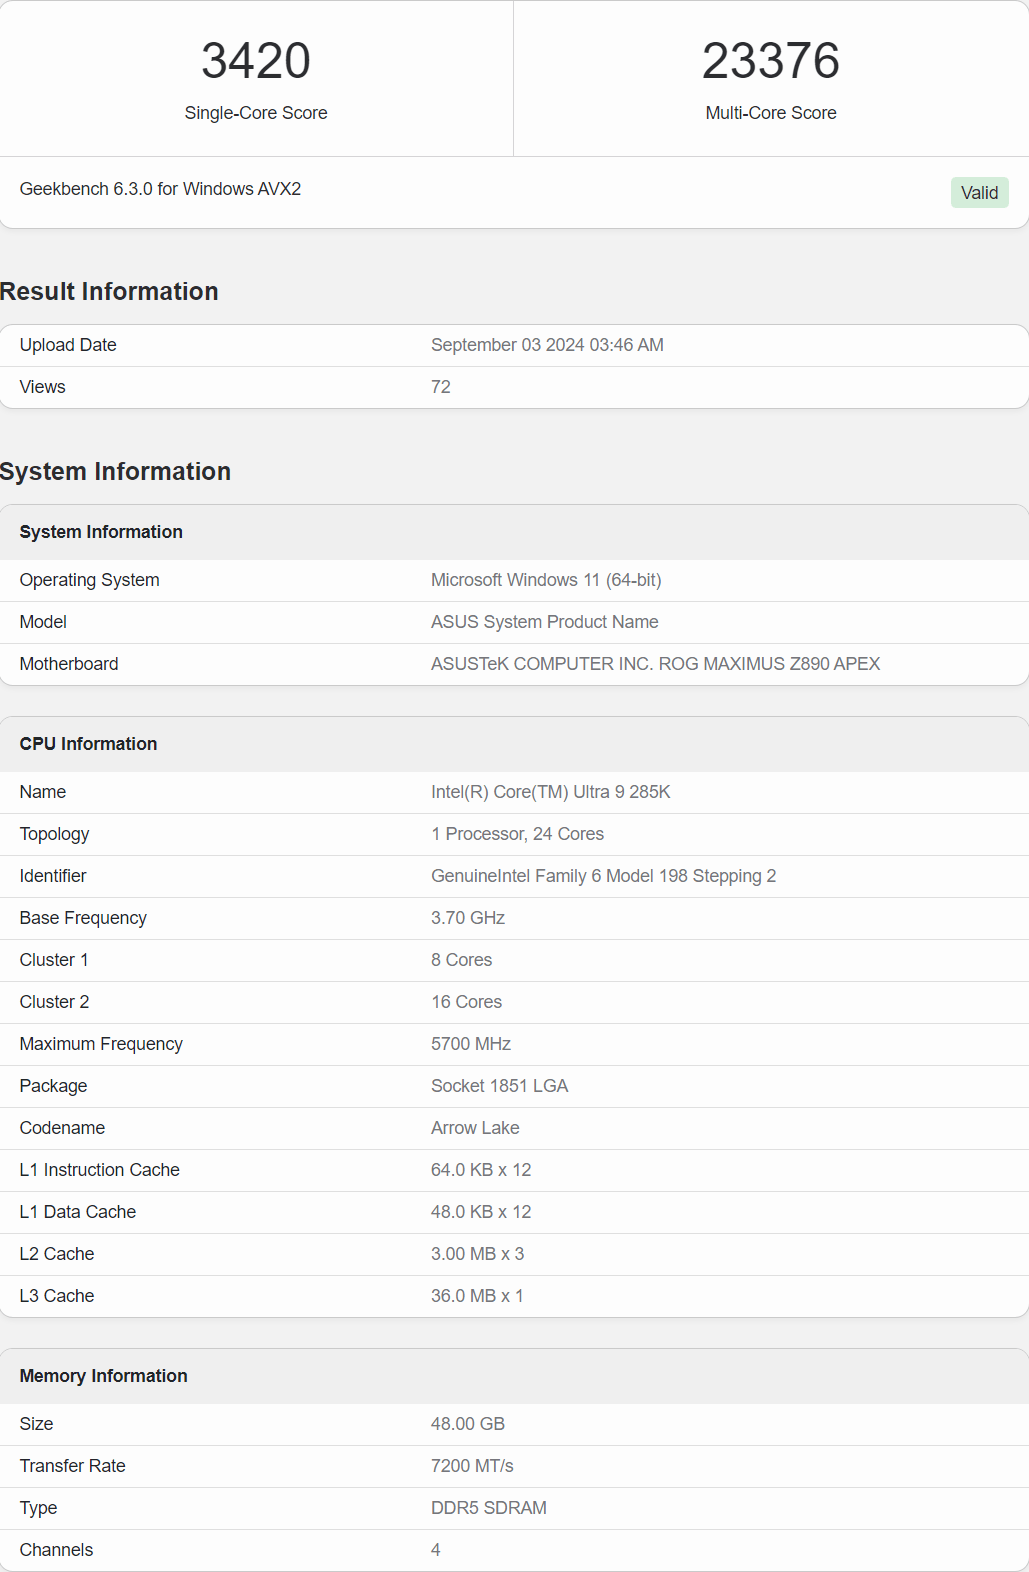Click the Geekbench 6.3.0 version text
1029x1572 pixels.
pyautogui.click(x=160, y=189)
